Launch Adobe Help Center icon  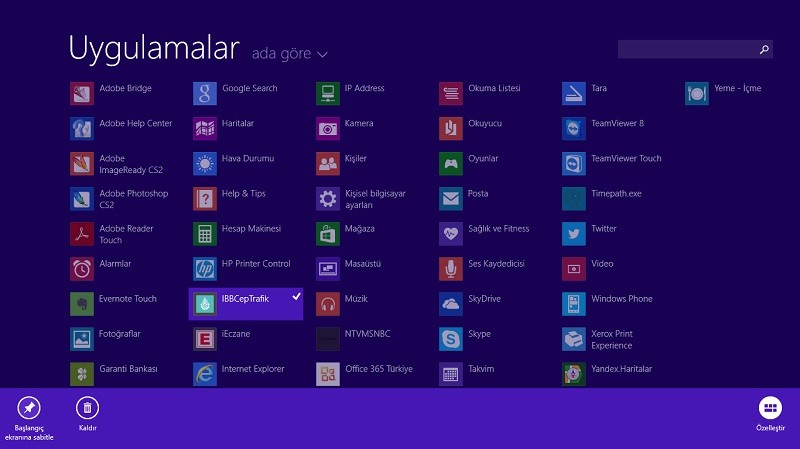[x=82, y=129]
